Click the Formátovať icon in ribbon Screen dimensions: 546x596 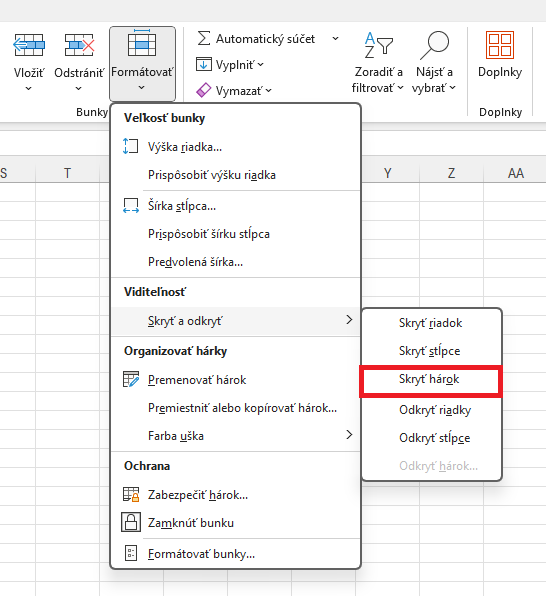pyautogui.click(x=142, y=43)
